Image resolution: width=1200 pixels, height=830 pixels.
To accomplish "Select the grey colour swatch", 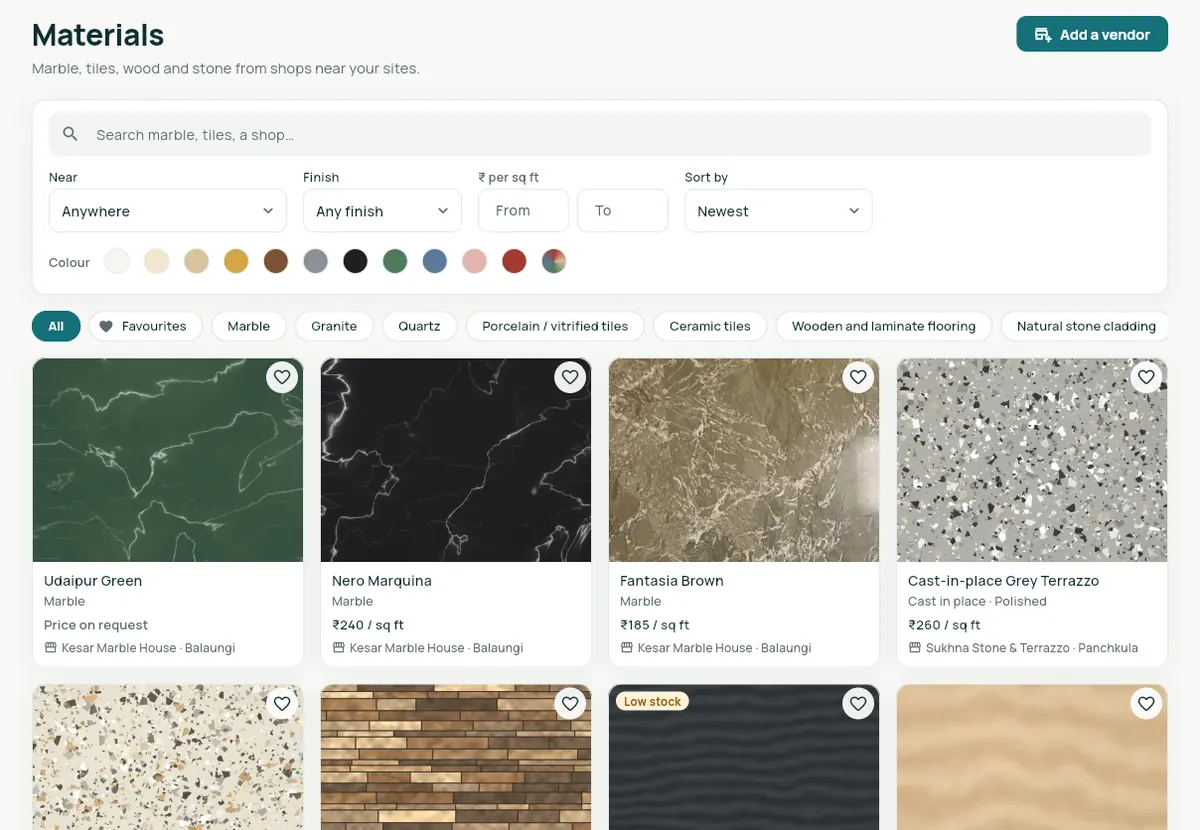I will pos(316,262).
